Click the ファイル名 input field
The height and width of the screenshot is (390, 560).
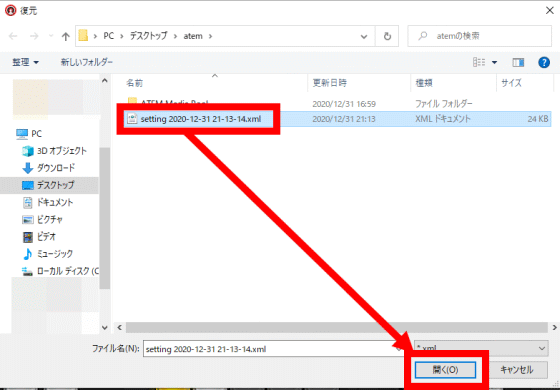click(274, 349)
